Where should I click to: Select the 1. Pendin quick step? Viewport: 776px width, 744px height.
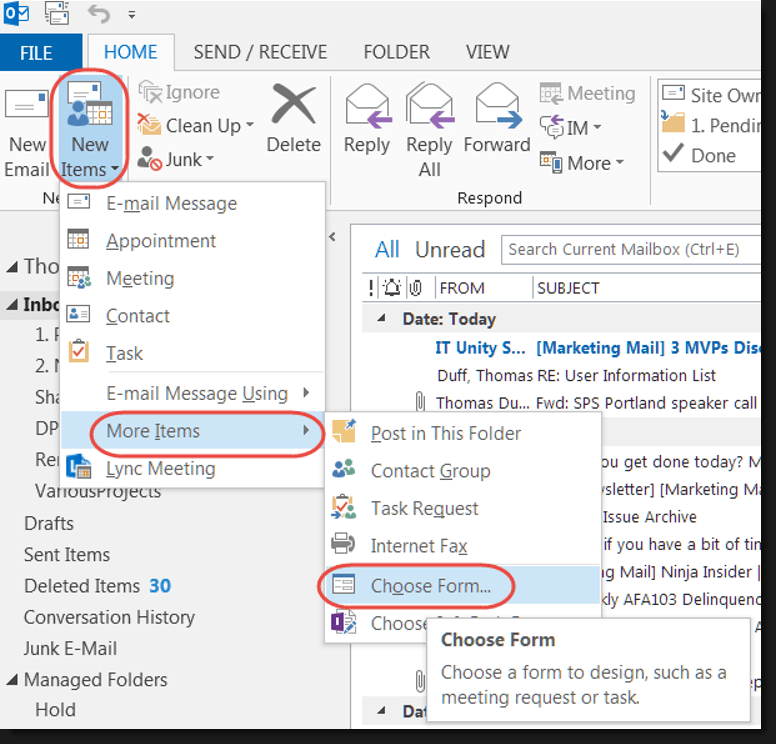point(711,125)
